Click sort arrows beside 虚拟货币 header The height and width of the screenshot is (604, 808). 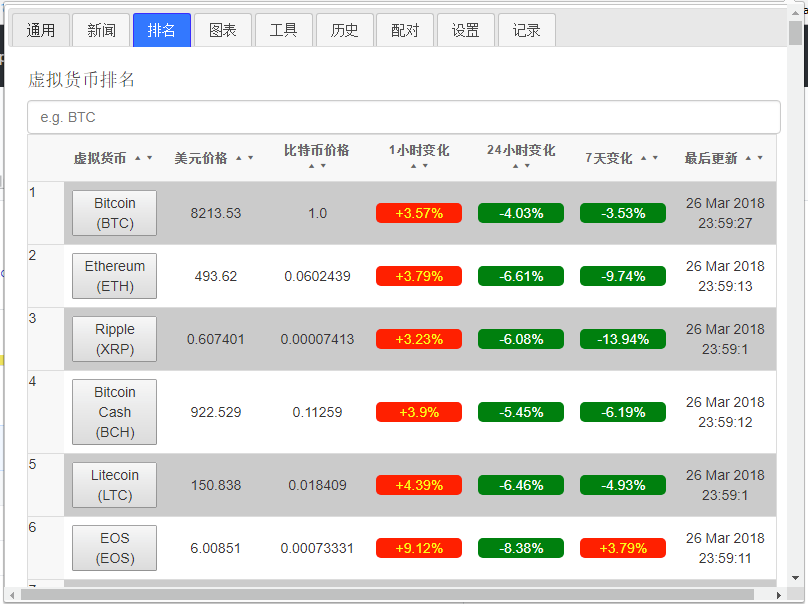(x=144, y=158)
